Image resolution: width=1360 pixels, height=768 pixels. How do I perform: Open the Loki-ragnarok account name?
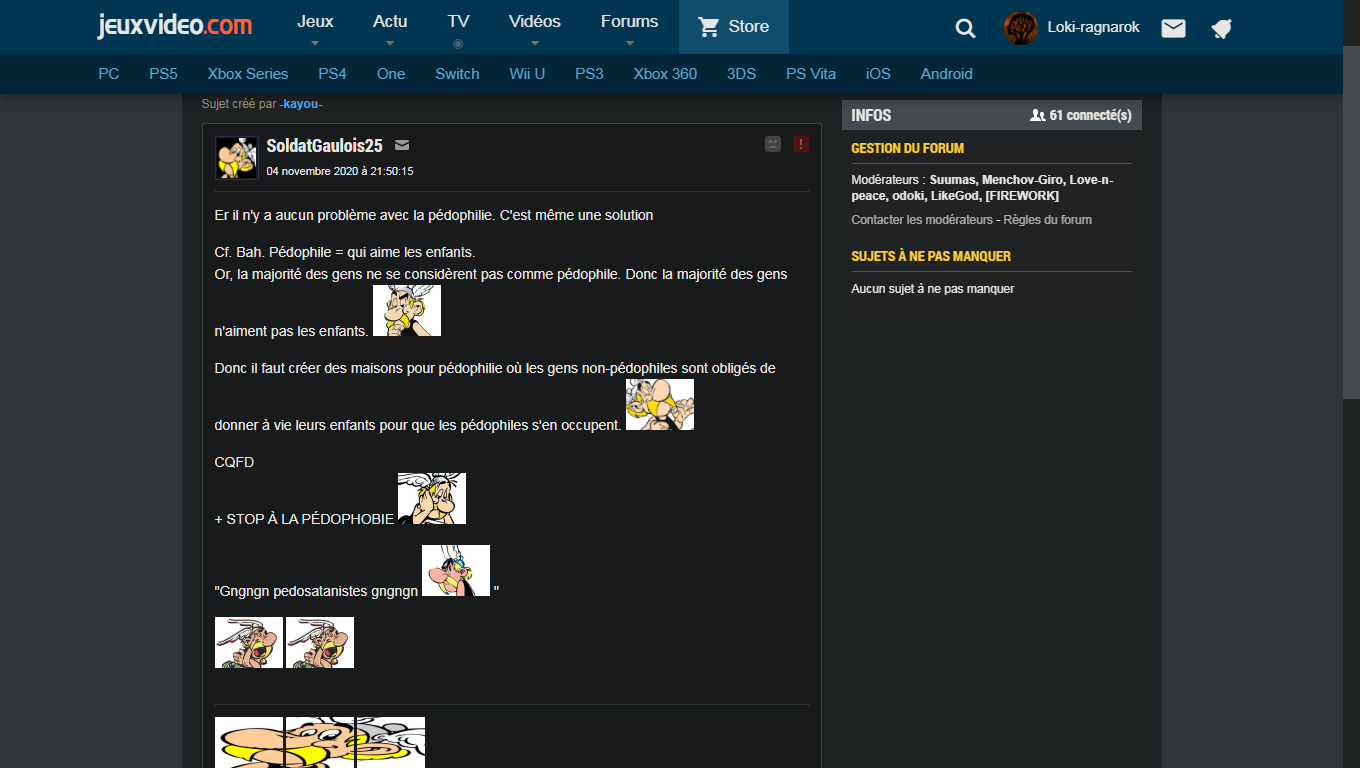(1093, 28)
